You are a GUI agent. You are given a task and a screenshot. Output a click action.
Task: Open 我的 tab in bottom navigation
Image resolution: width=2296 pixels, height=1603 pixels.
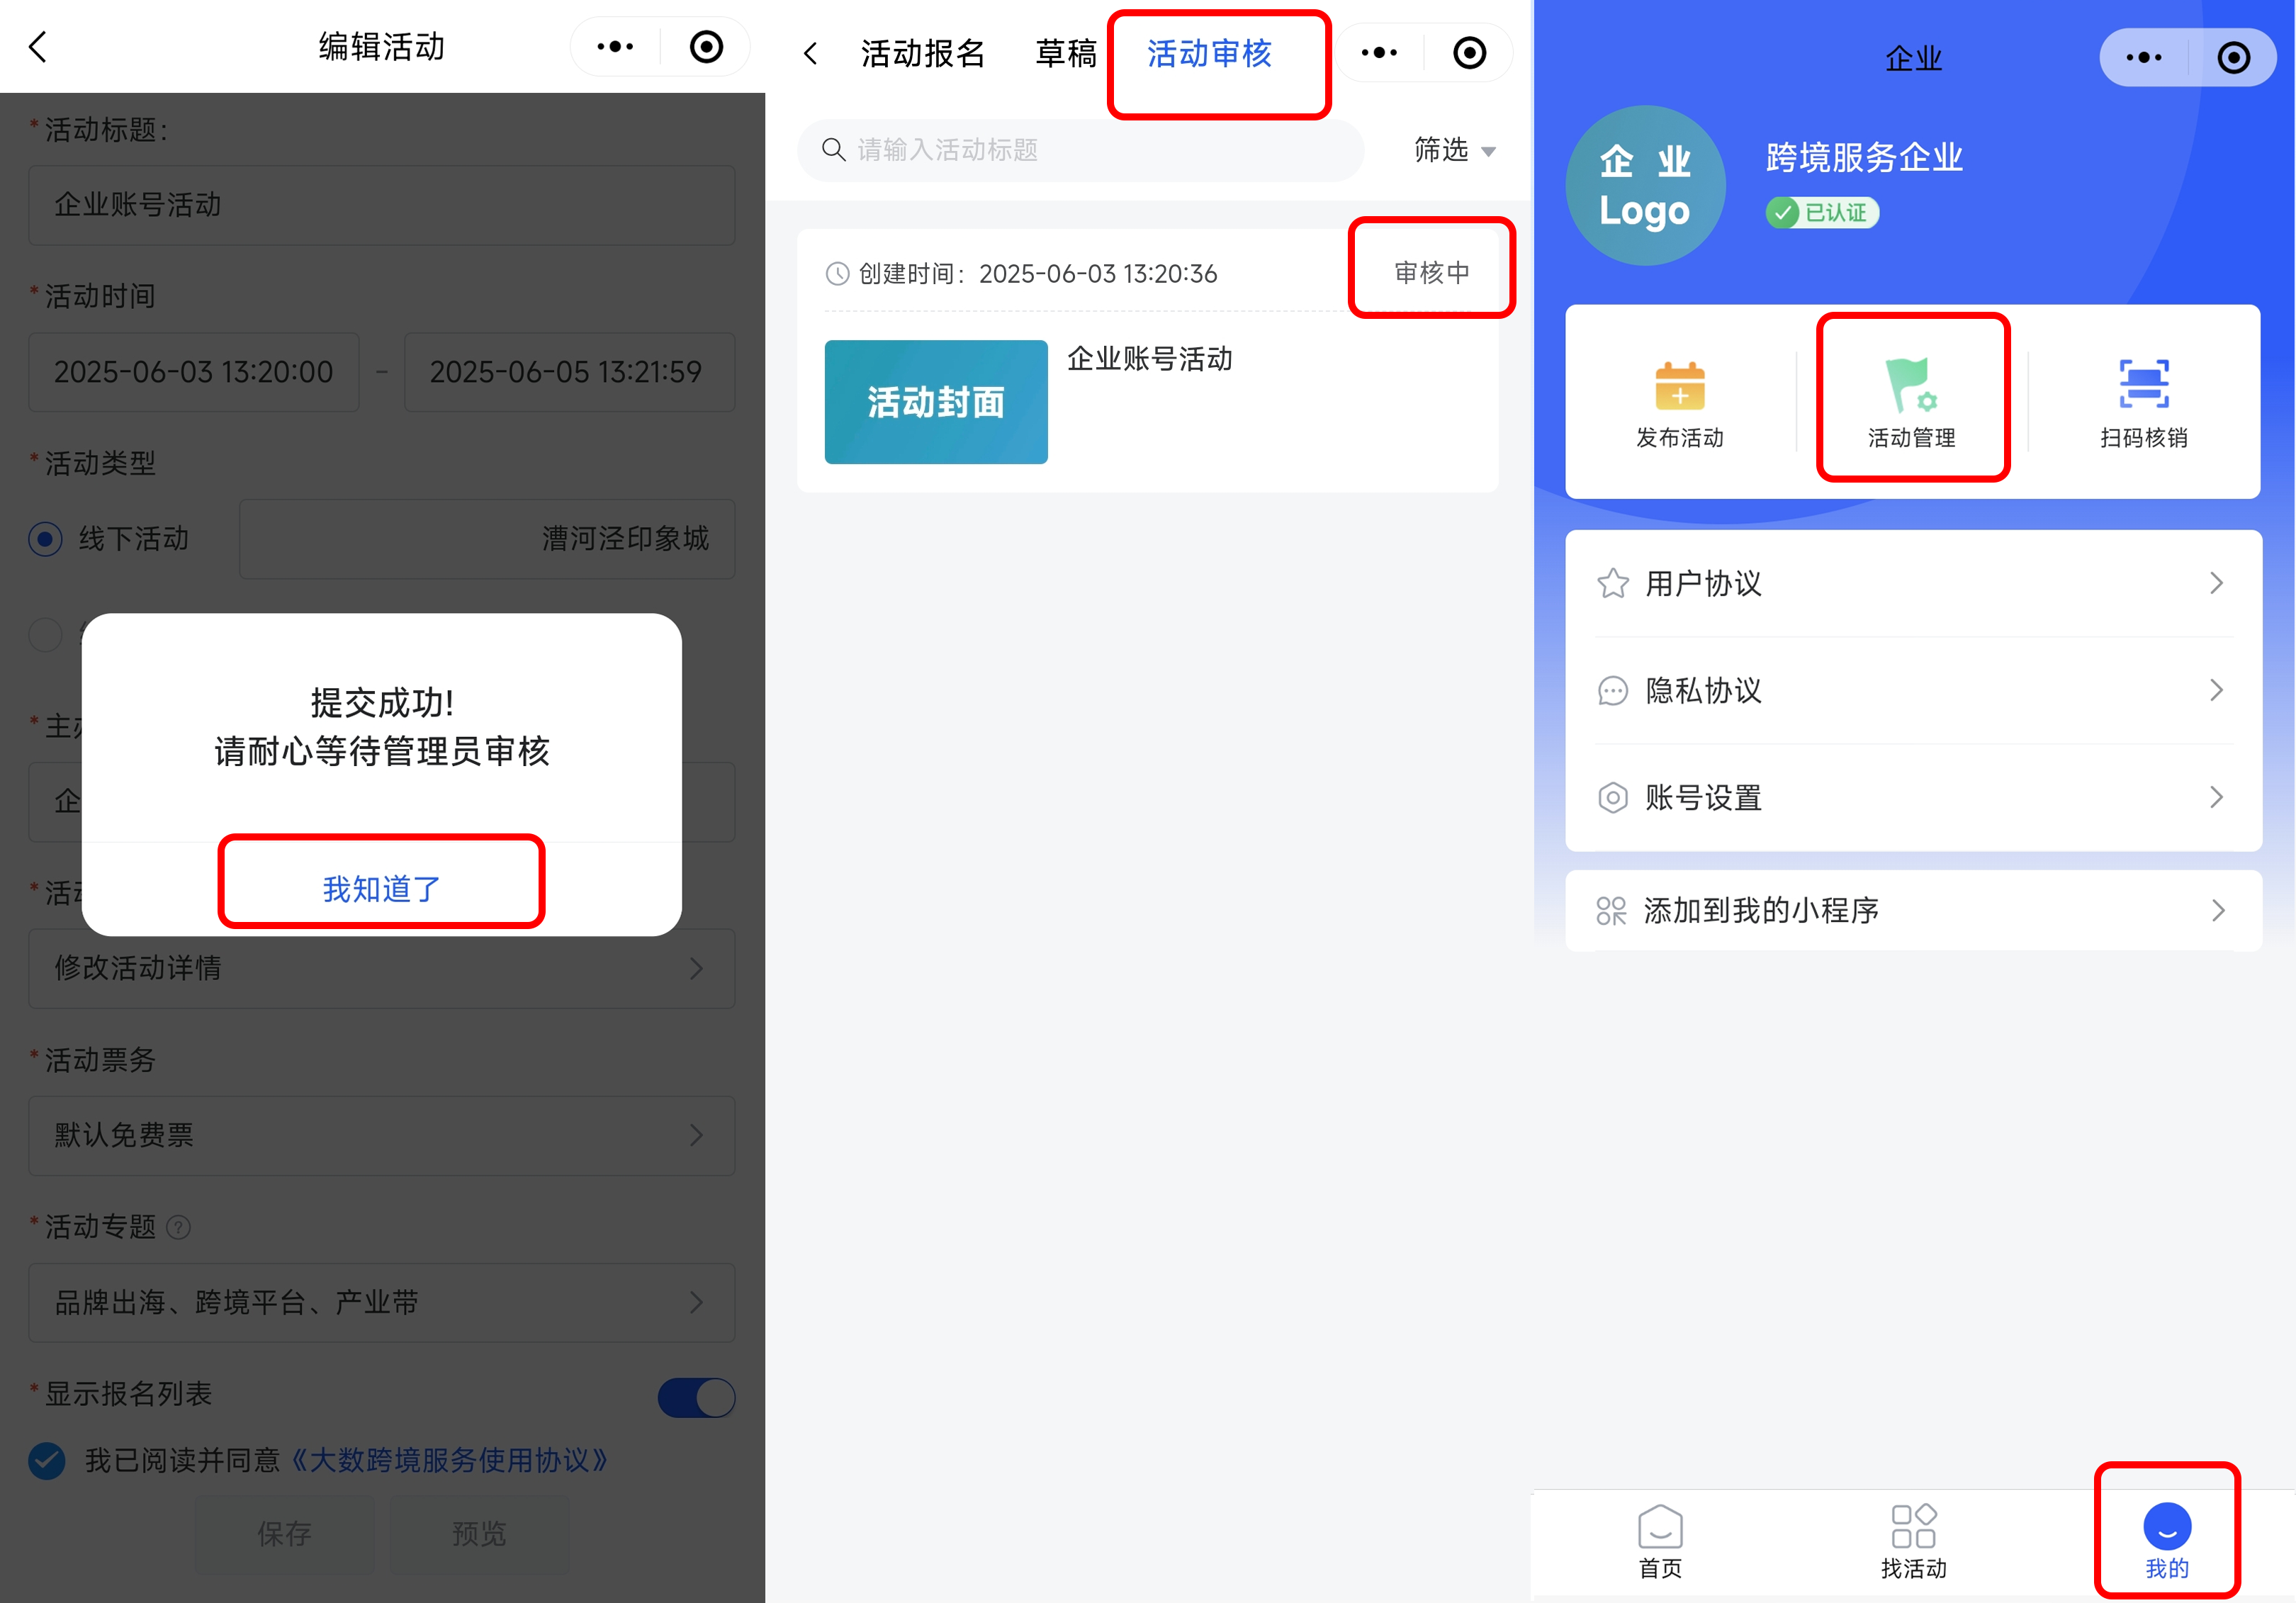tap(2167, 1542)
